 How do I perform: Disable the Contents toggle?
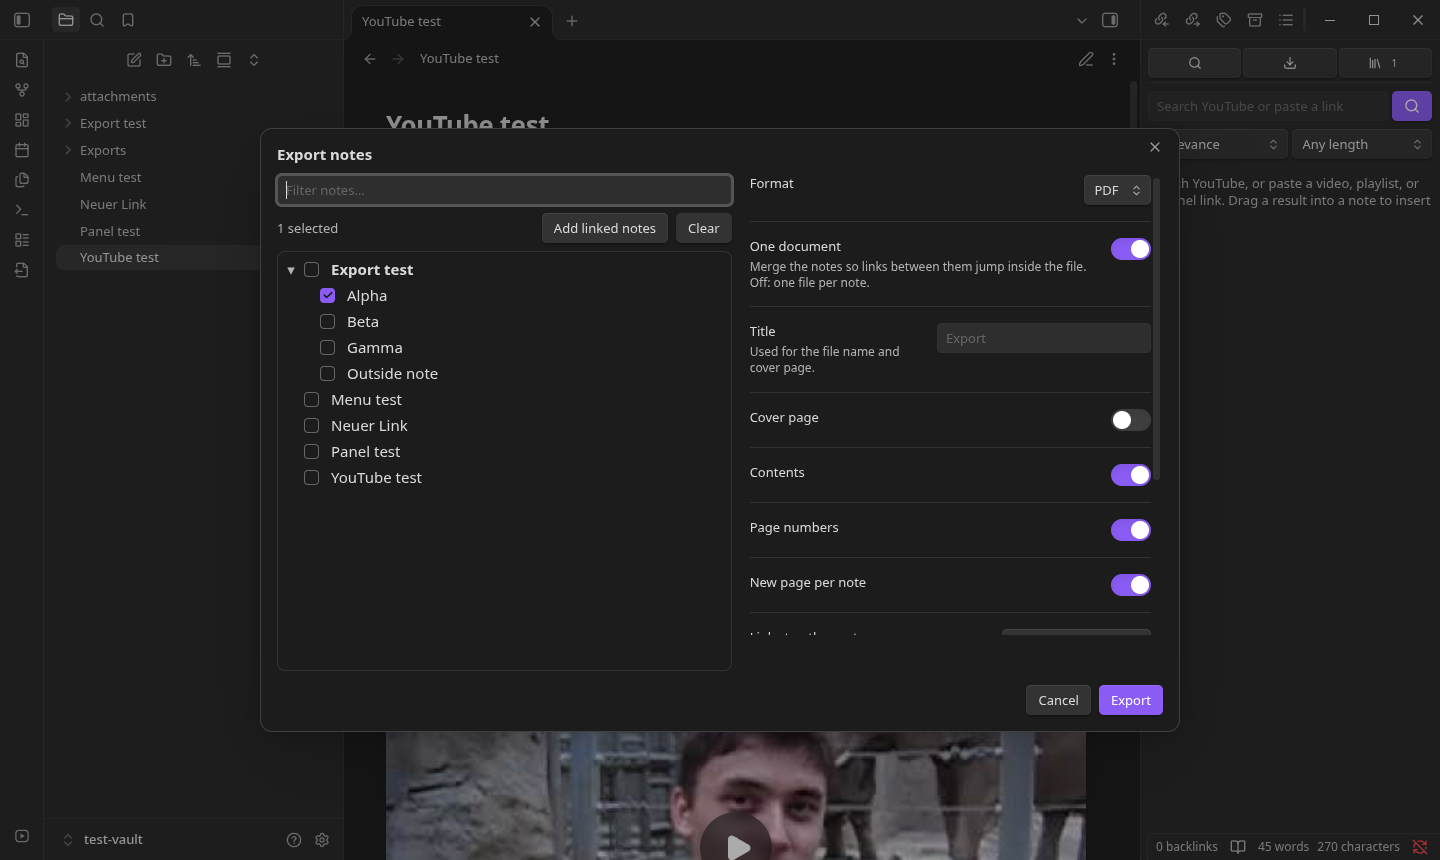tap(1131, 475)
